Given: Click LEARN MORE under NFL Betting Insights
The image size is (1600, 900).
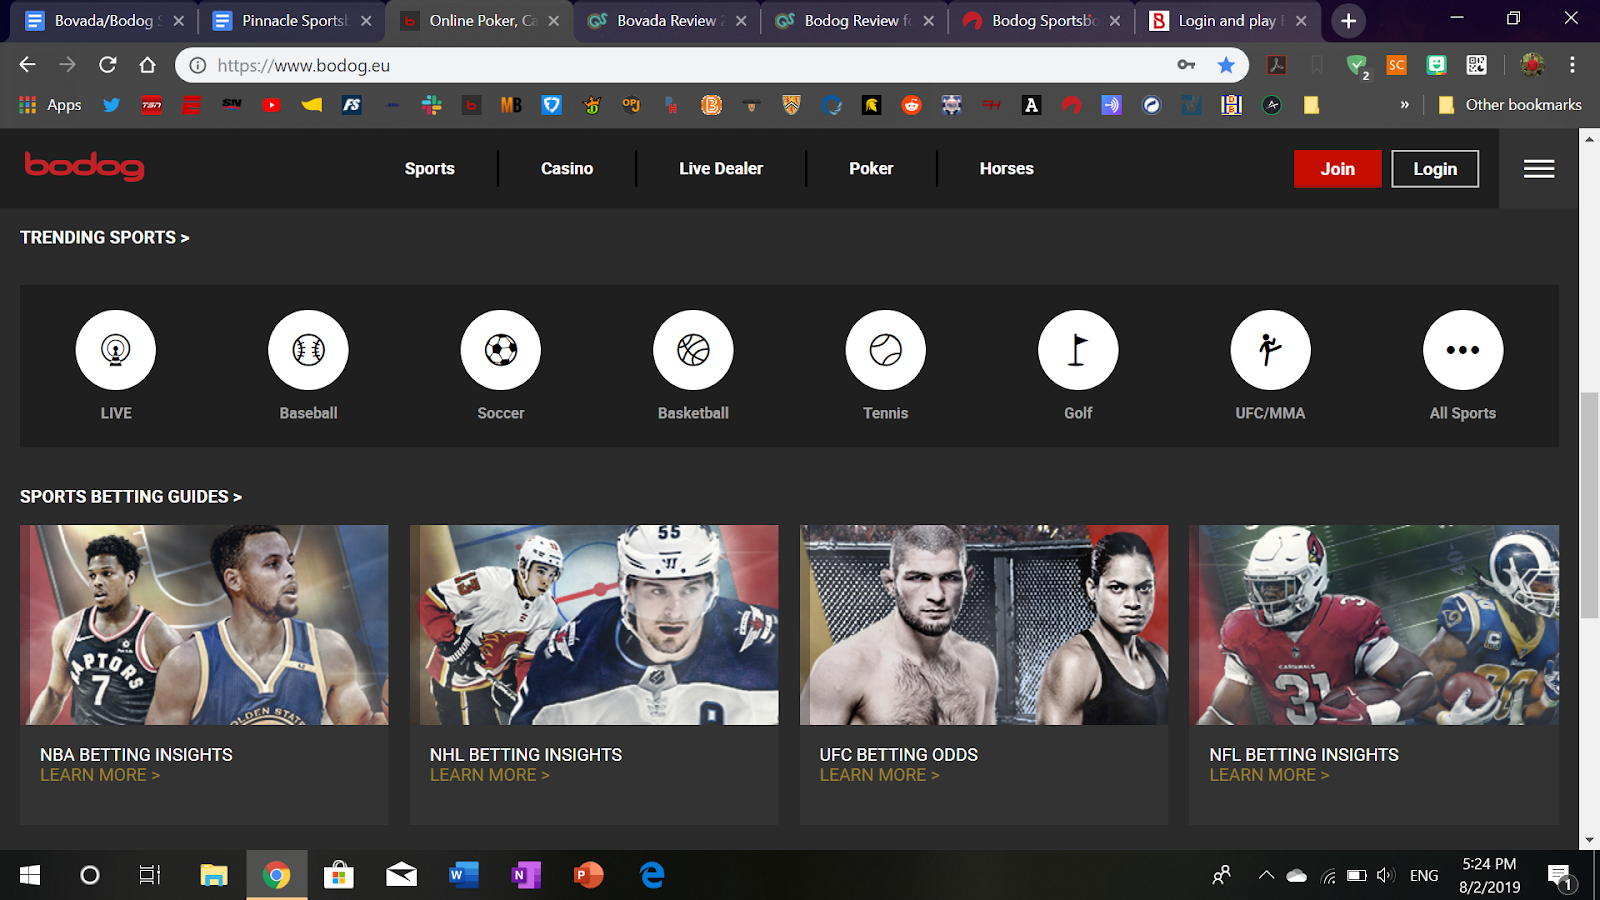Looking at the screenshot, I should (x=1270, y=775).
